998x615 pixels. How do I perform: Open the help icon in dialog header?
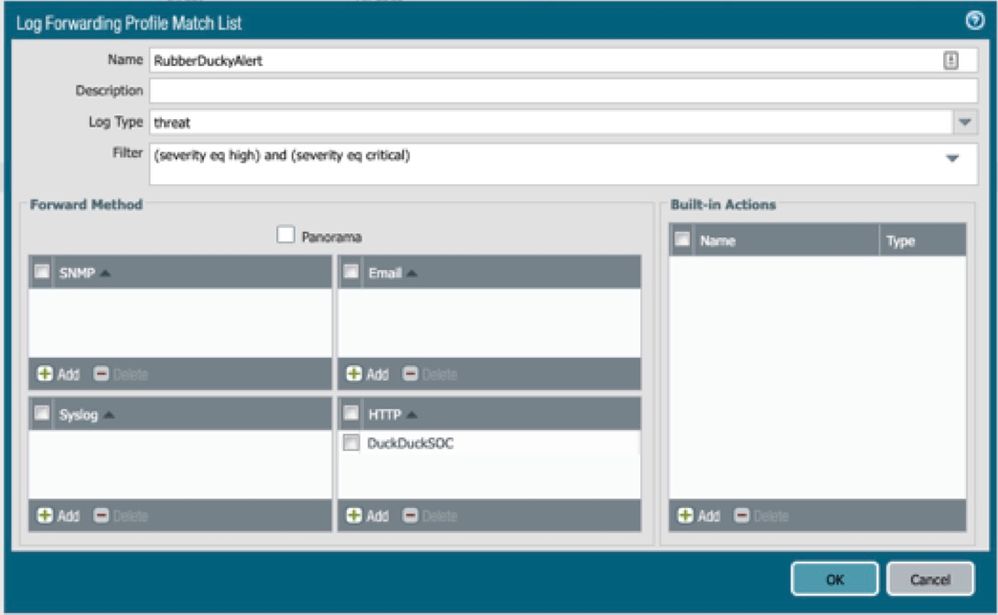click(x=974, y=21)
